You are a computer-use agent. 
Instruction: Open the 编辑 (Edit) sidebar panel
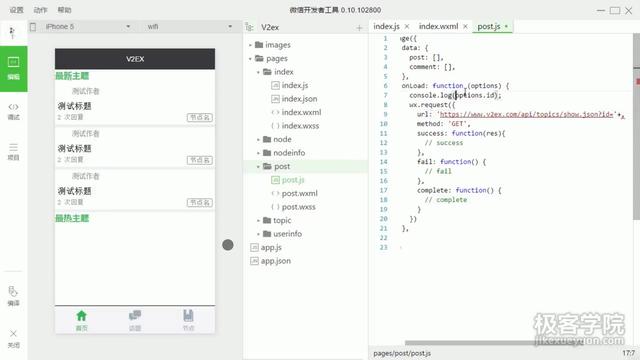click(13, 69)
